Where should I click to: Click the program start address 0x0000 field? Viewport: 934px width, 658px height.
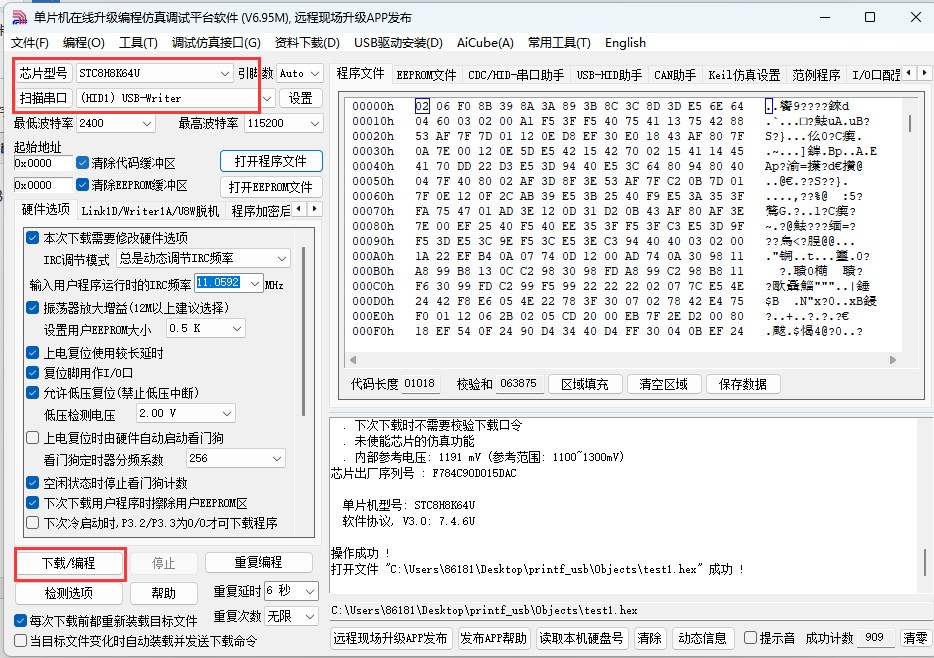[43, 163]
